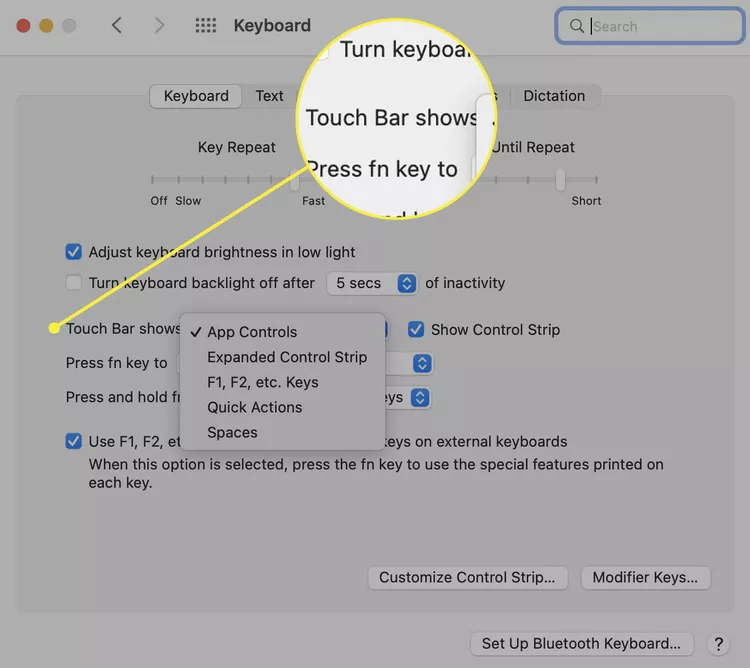
Task: Open the Press and hold fn dropdown arrows
Action: click(x=420, y=397)
